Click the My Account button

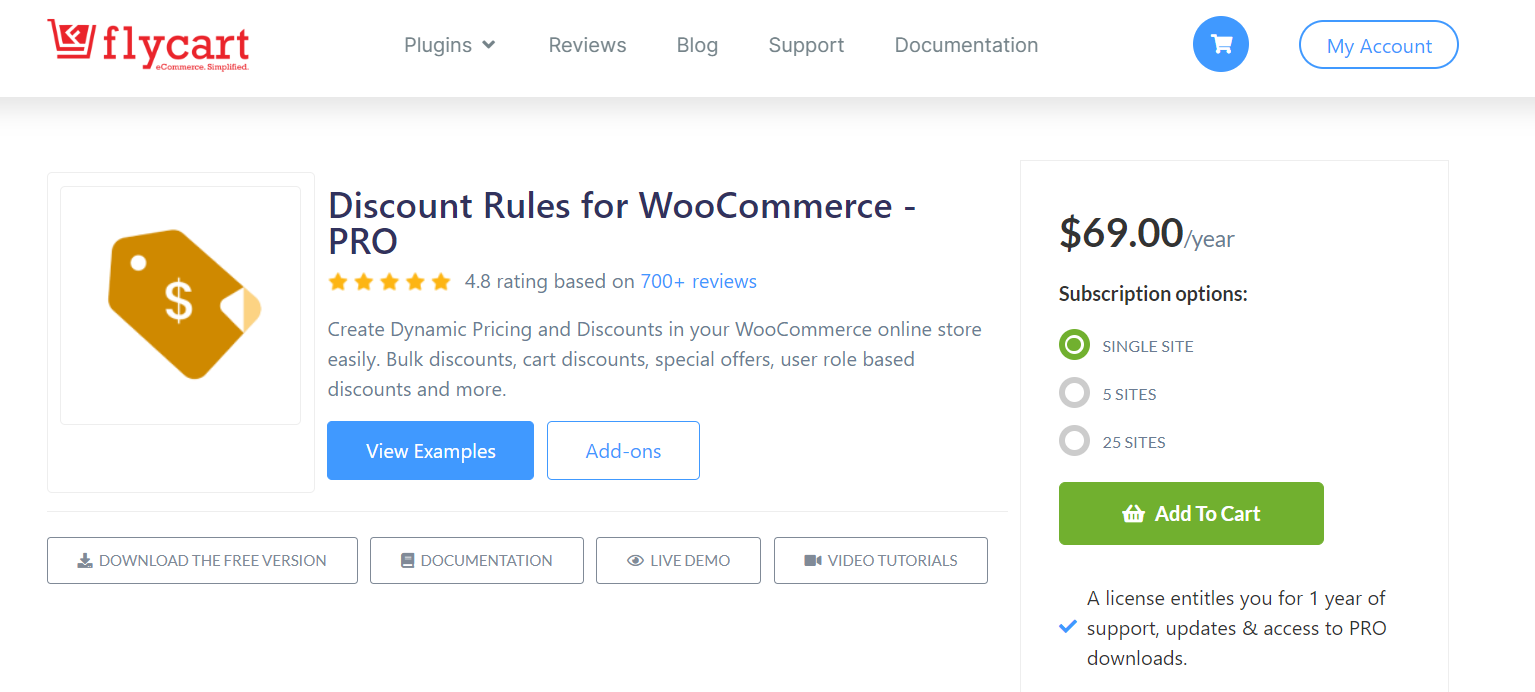1379,45
